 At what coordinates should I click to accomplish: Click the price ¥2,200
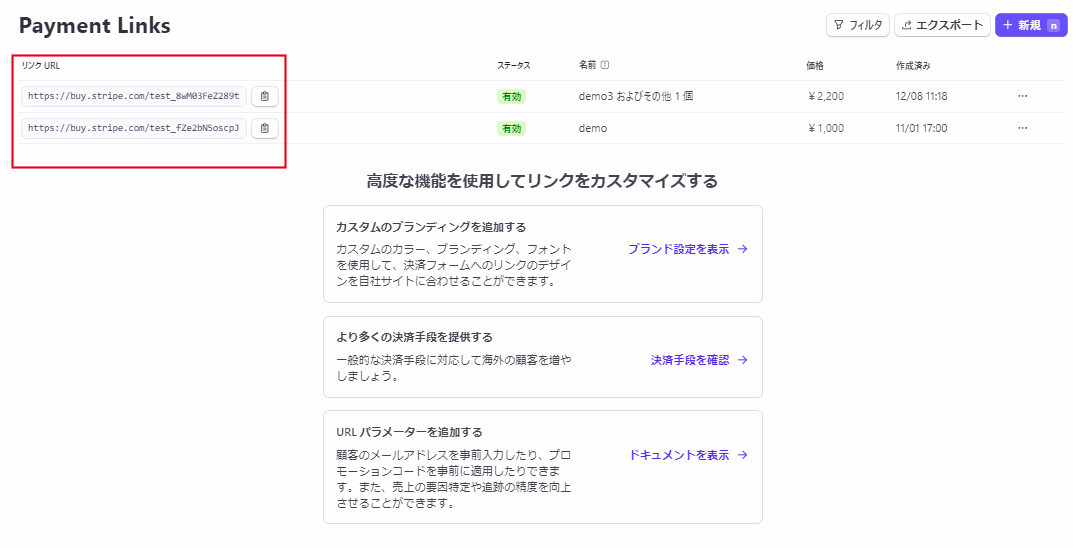point(825,96)
